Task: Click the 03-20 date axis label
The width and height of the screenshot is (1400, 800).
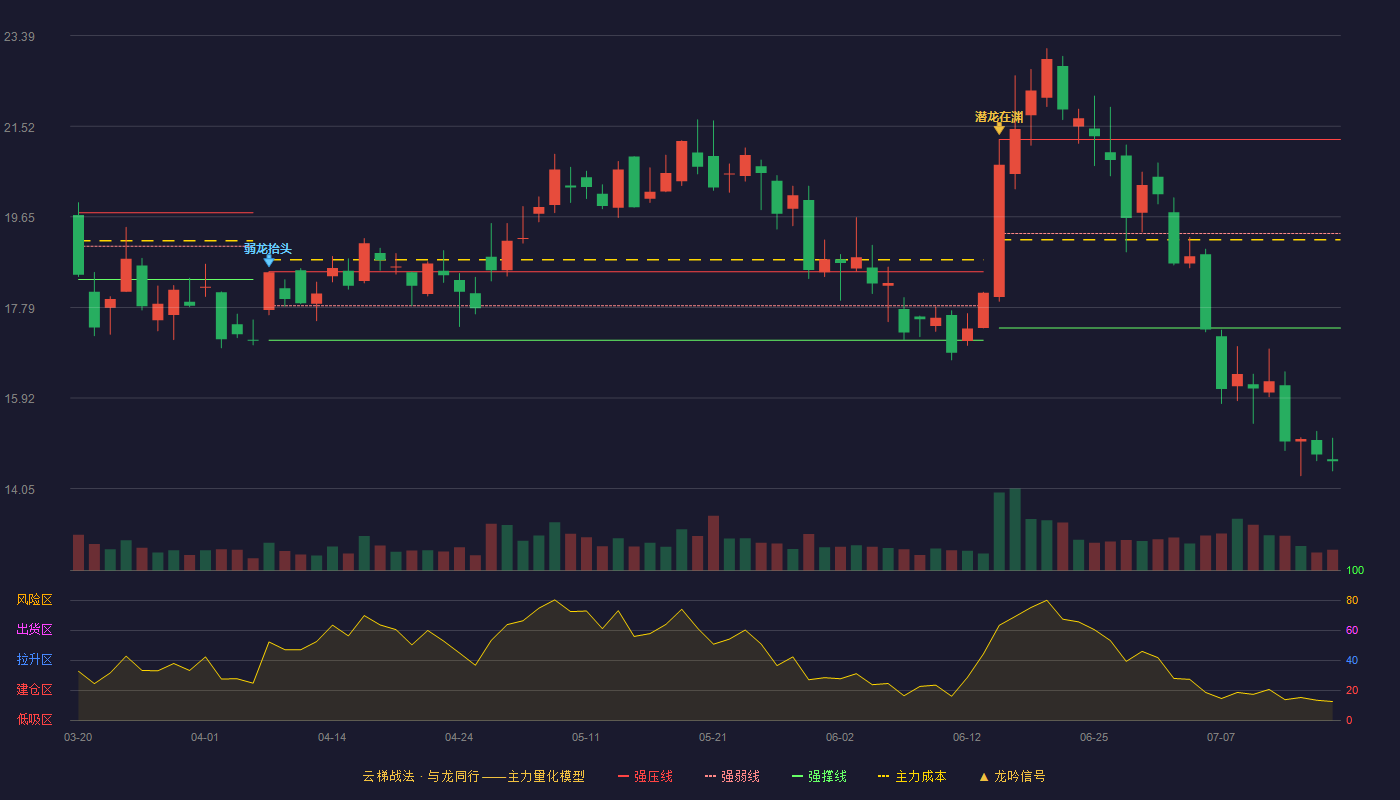Action: click(78, 737)
